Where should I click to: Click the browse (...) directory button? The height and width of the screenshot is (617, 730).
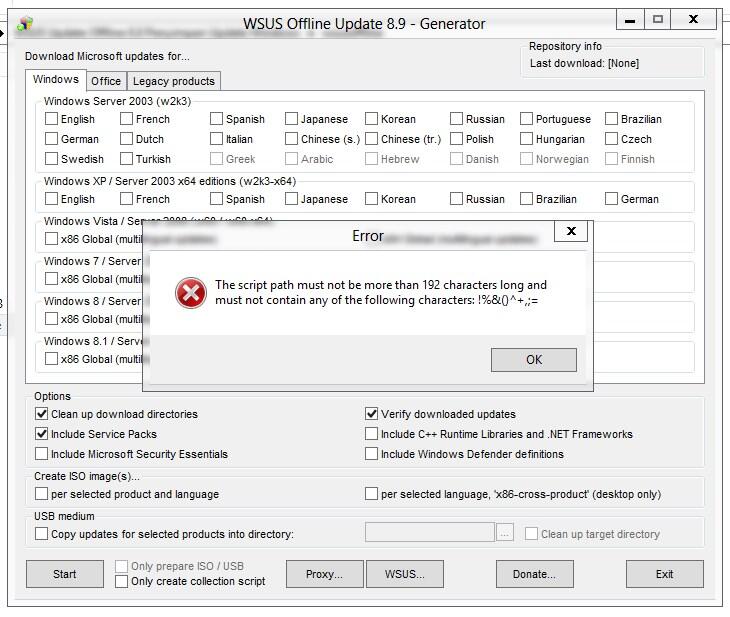[505, 532]
